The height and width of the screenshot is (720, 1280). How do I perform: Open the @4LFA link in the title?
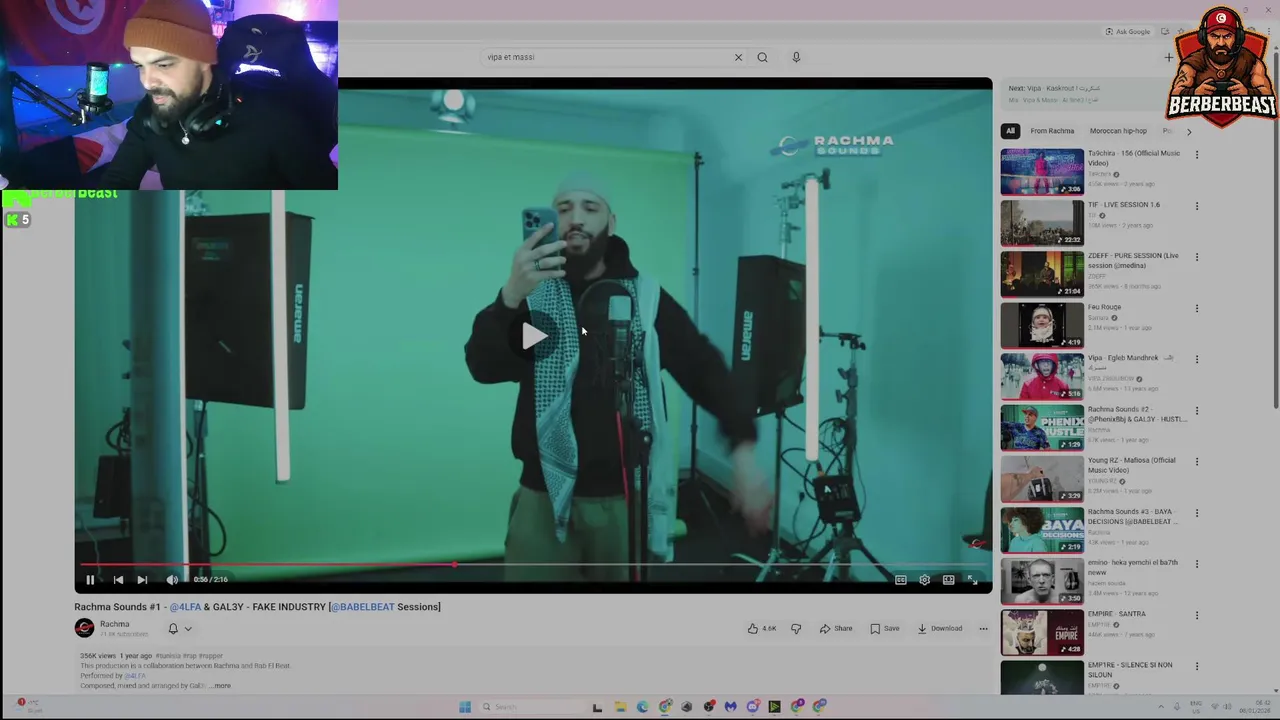[185, 606]
